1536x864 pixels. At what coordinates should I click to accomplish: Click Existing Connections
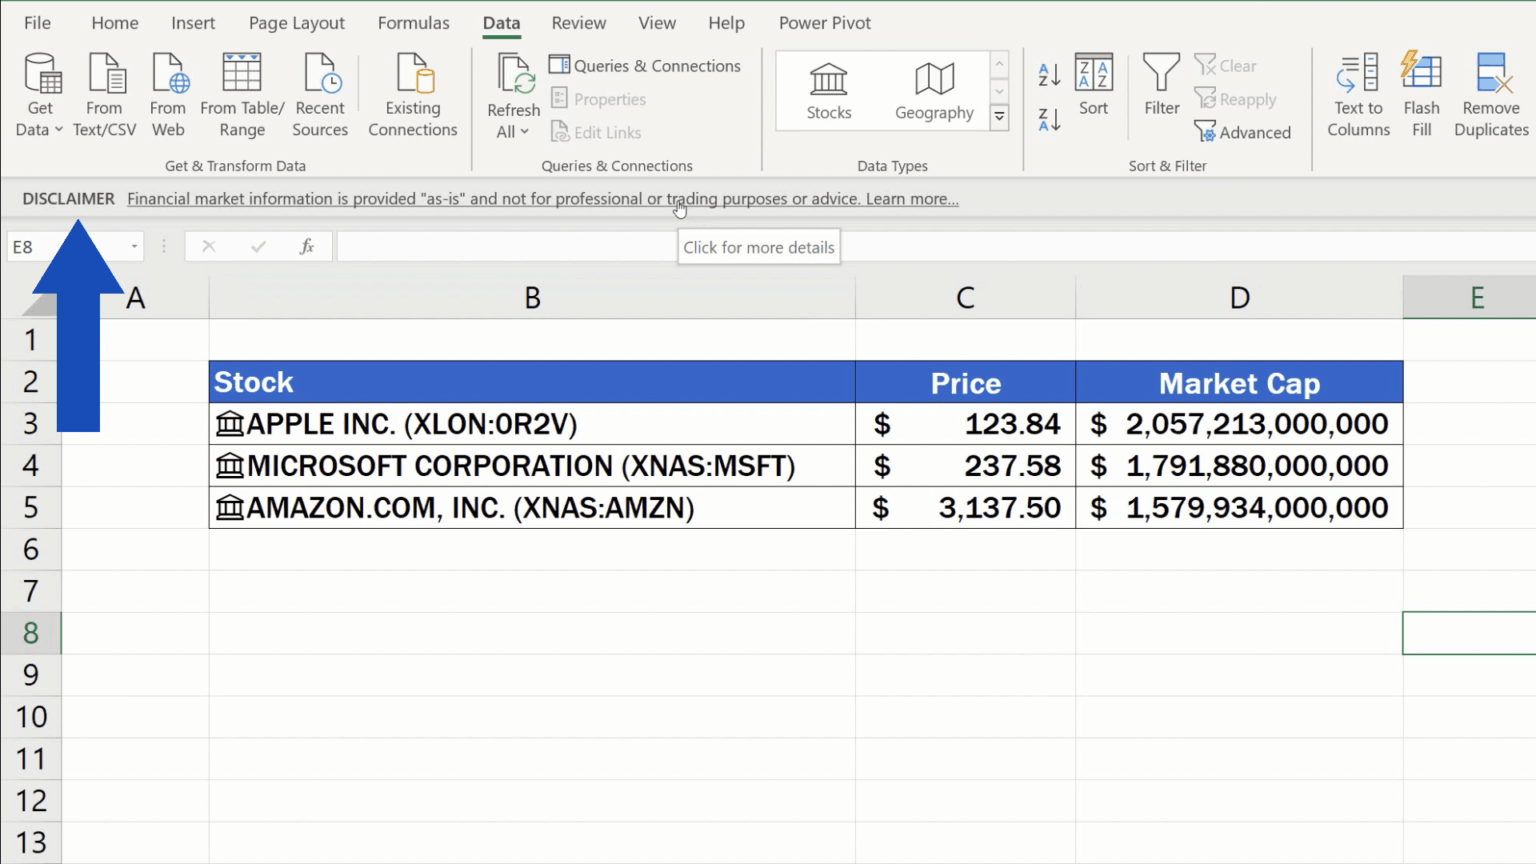point(412,90)
